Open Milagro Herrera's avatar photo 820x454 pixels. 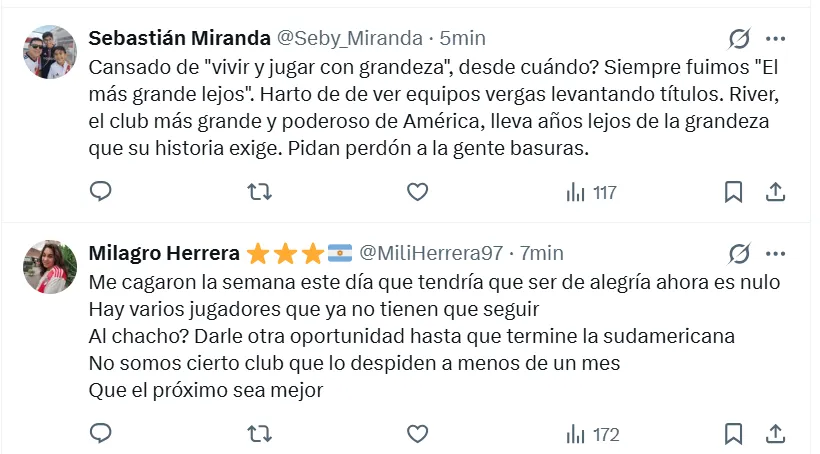(50, 267)
